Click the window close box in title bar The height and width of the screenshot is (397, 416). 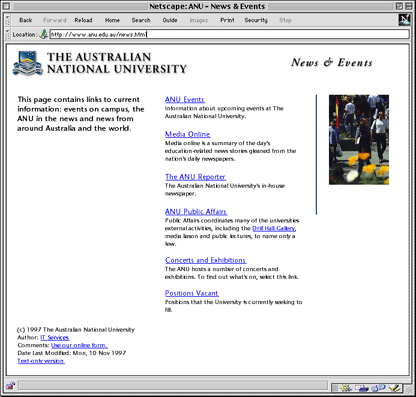7,6
